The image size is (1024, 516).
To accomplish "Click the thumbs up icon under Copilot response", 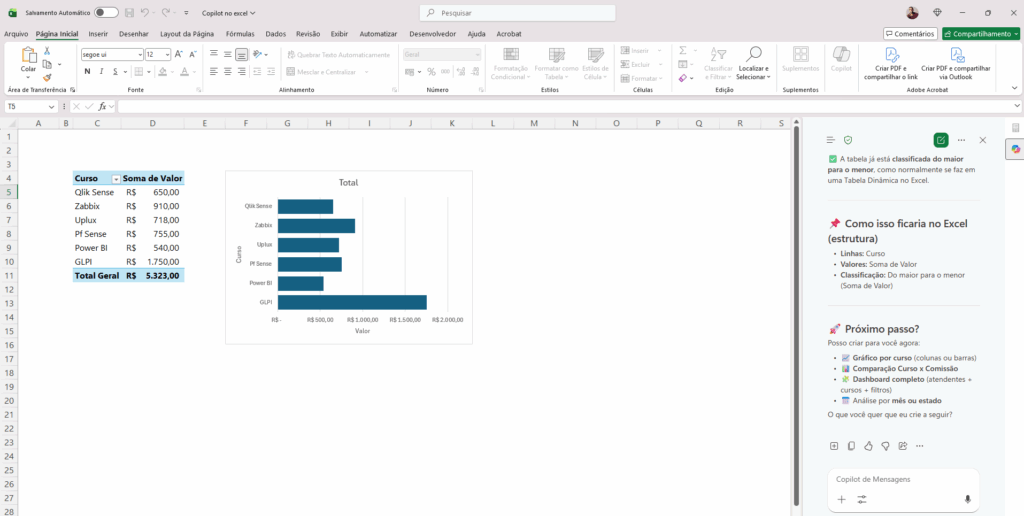I will tap(868, 446).
